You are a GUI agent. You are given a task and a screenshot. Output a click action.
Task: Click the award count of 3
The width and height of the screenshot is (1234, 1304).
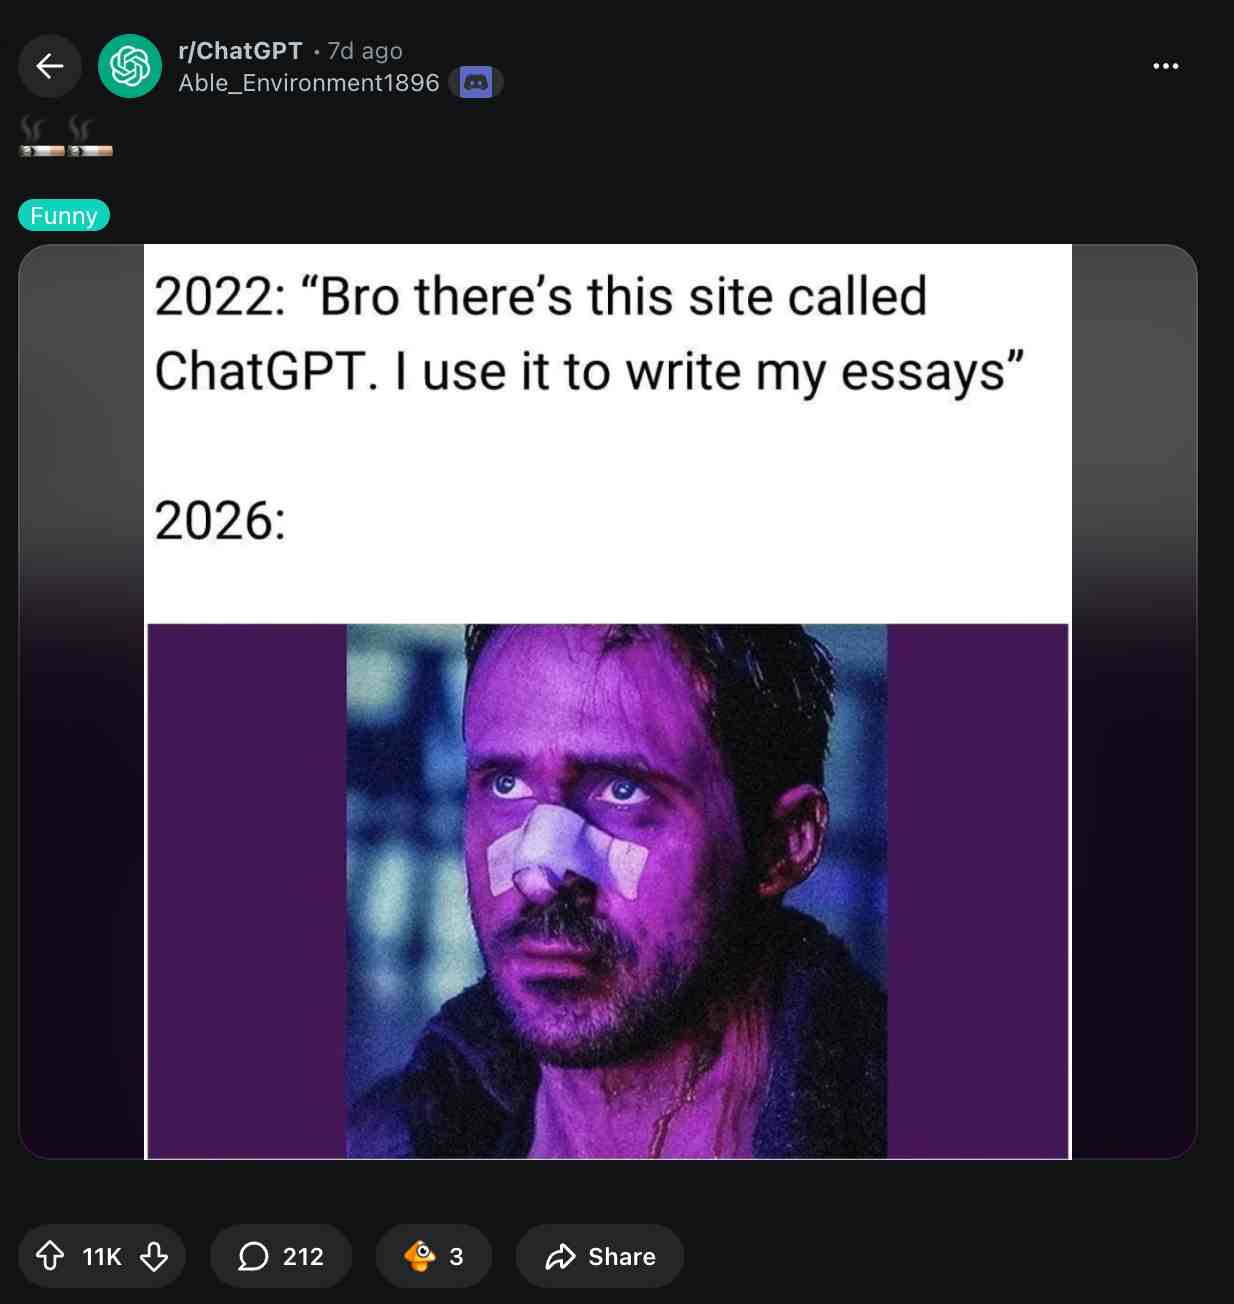point(456,1256)
